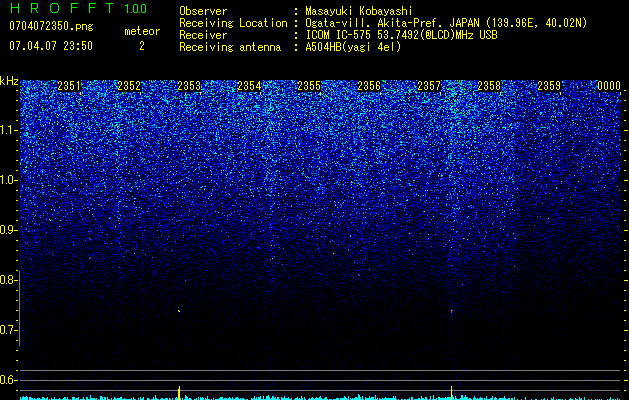Select the filename 0704072350.png
Screen dimensions: 629x400
(51, 26)
